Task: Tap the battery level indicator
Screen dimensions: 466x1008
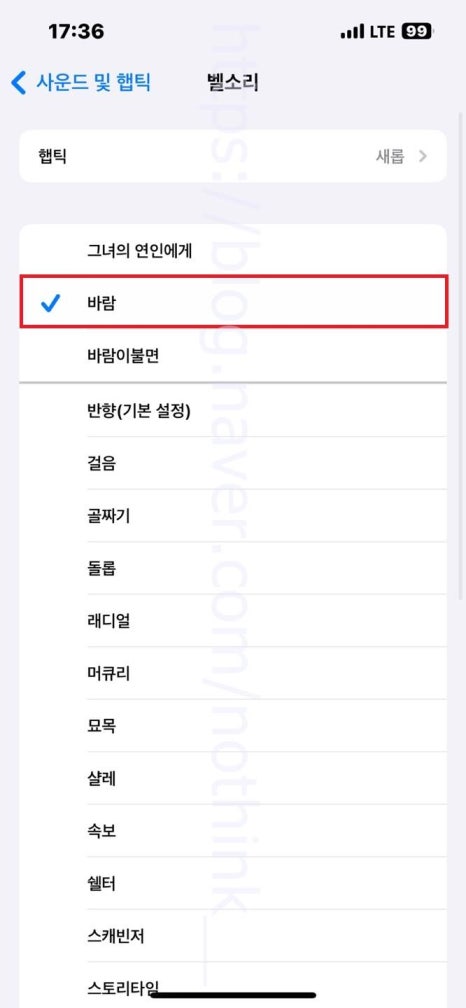Action: coord(418,31)
